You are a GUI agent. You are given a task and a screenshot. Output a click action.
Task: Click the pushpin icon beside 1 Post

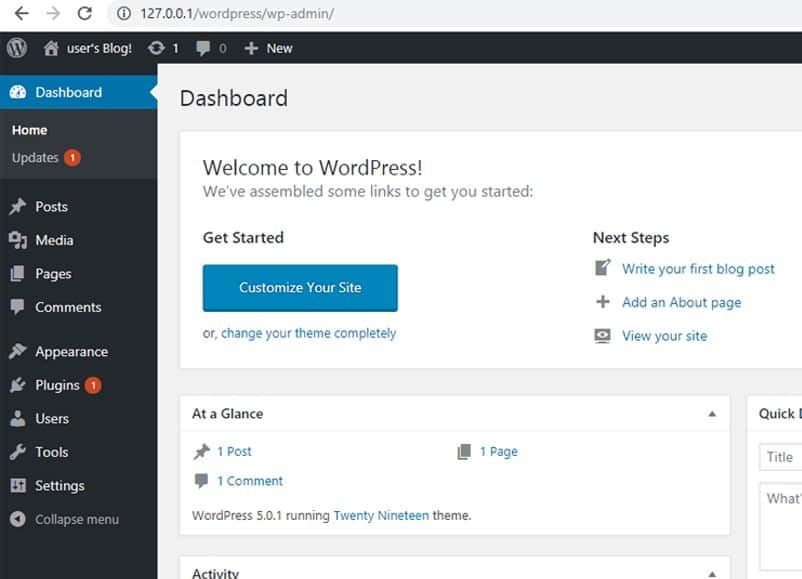(202, 452)
